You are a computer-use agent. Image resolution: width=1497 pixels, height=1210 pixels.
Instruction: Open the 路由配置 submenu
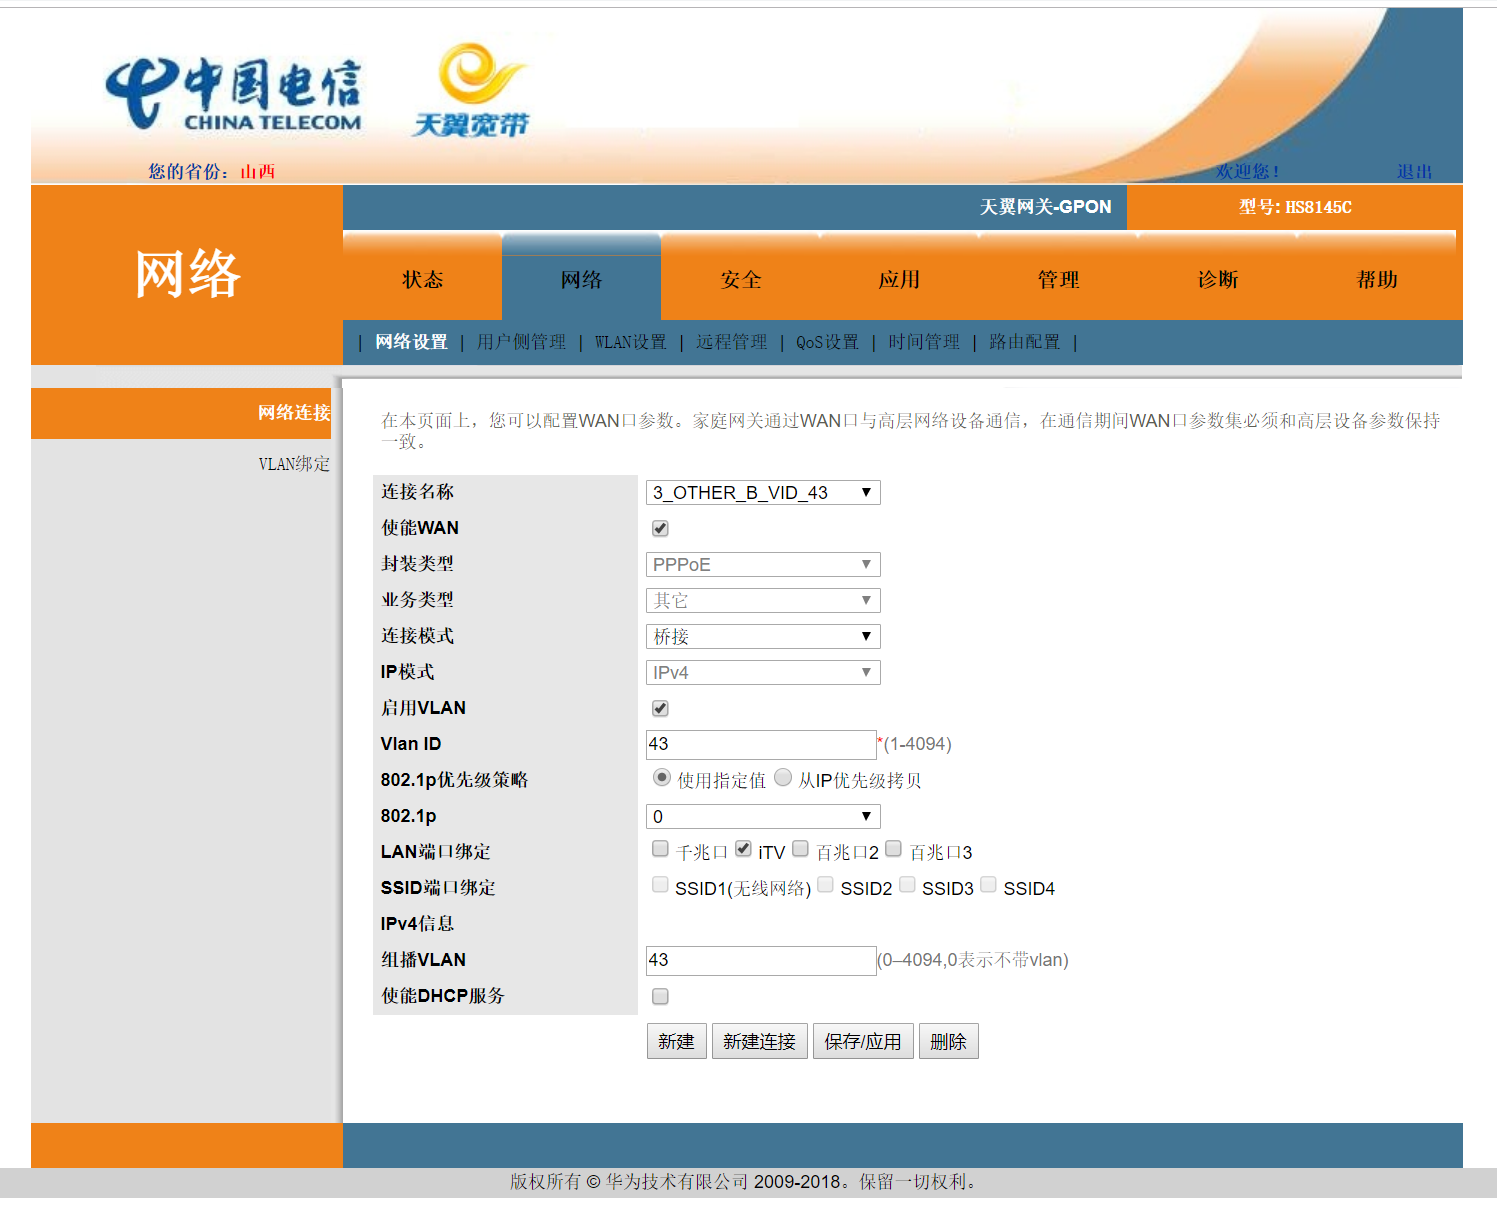[1024, 342]
